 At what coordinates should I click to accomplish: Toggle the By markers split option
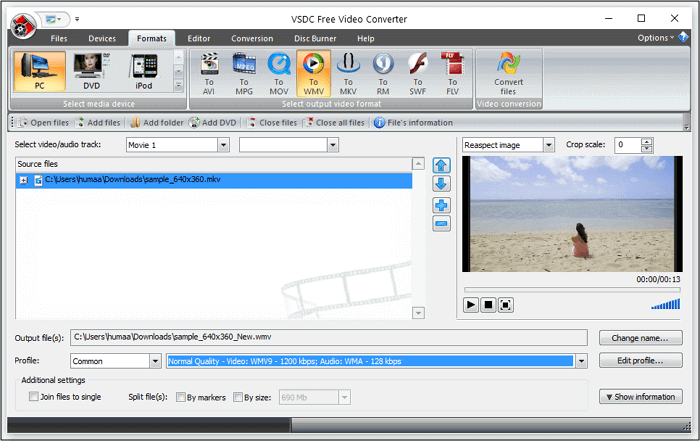coord(181,397)
